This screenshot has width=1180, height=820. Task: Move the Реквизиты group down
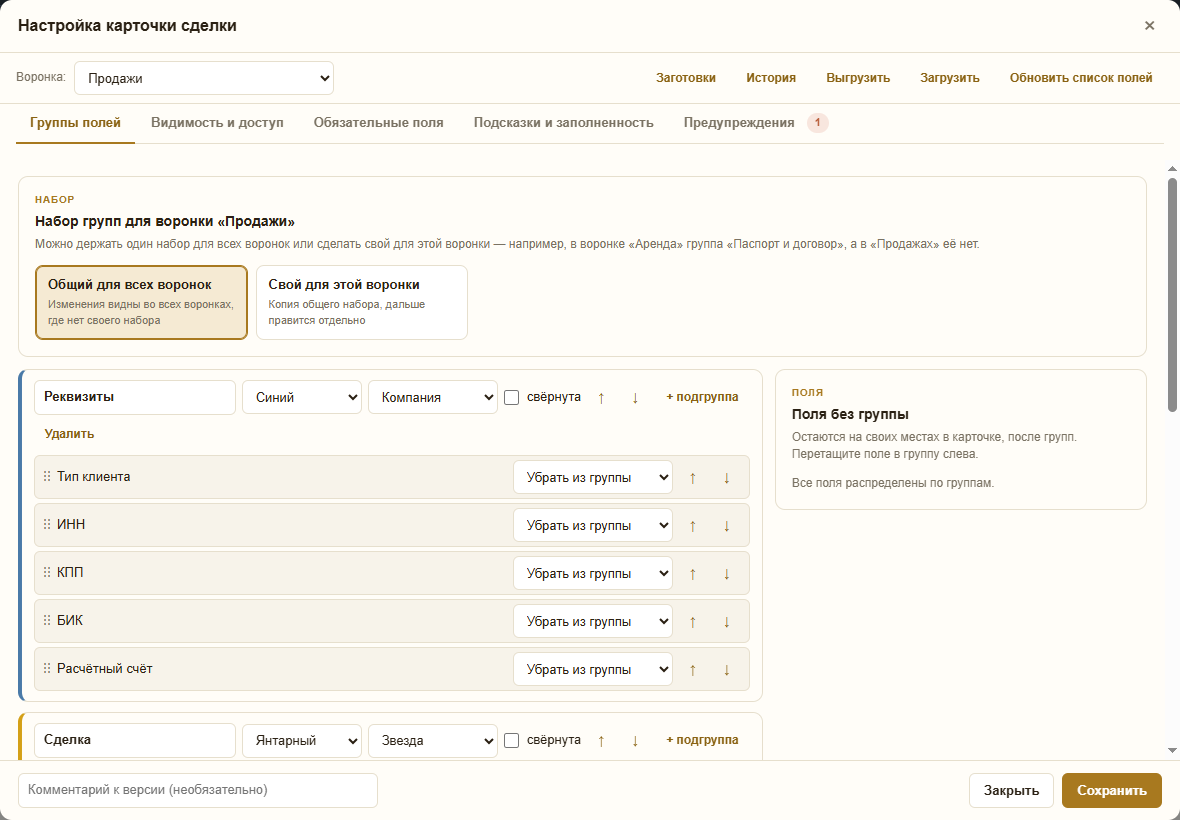pos(634,397)
